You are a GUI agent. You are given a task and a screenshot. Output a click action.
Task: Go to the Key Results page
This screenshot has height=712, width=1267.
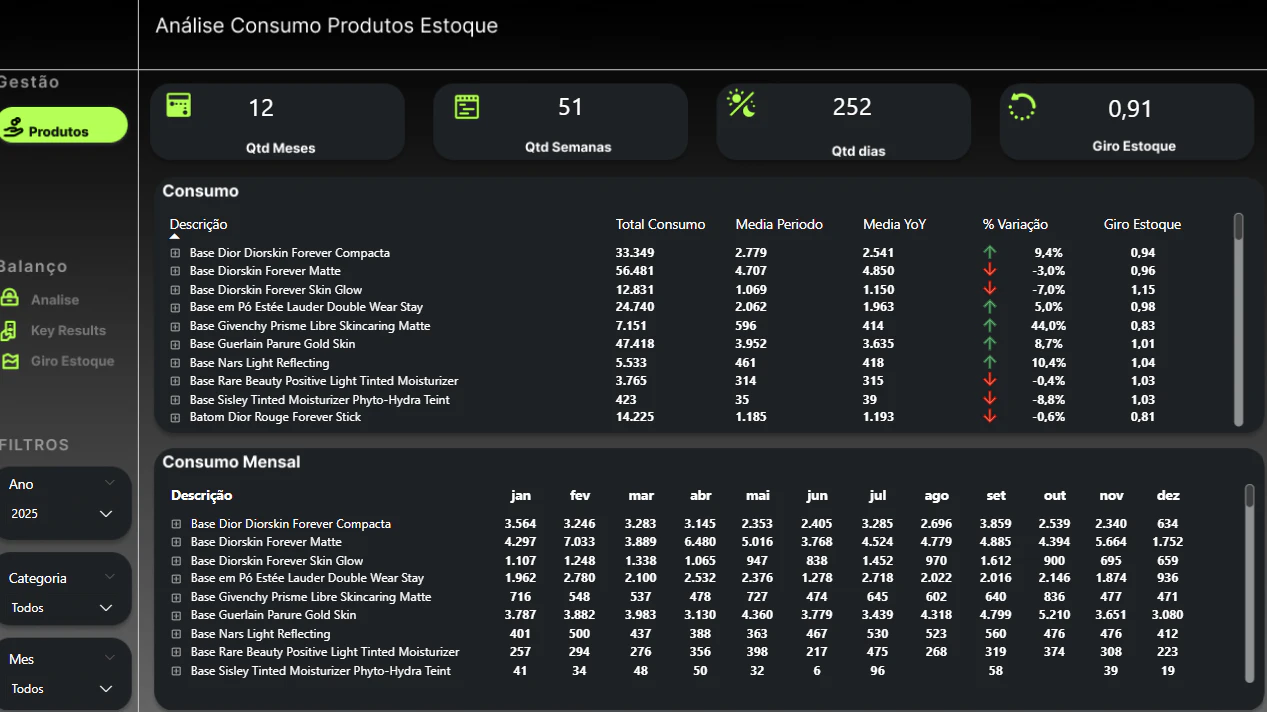pyautogui.click(x=68, y=330)
